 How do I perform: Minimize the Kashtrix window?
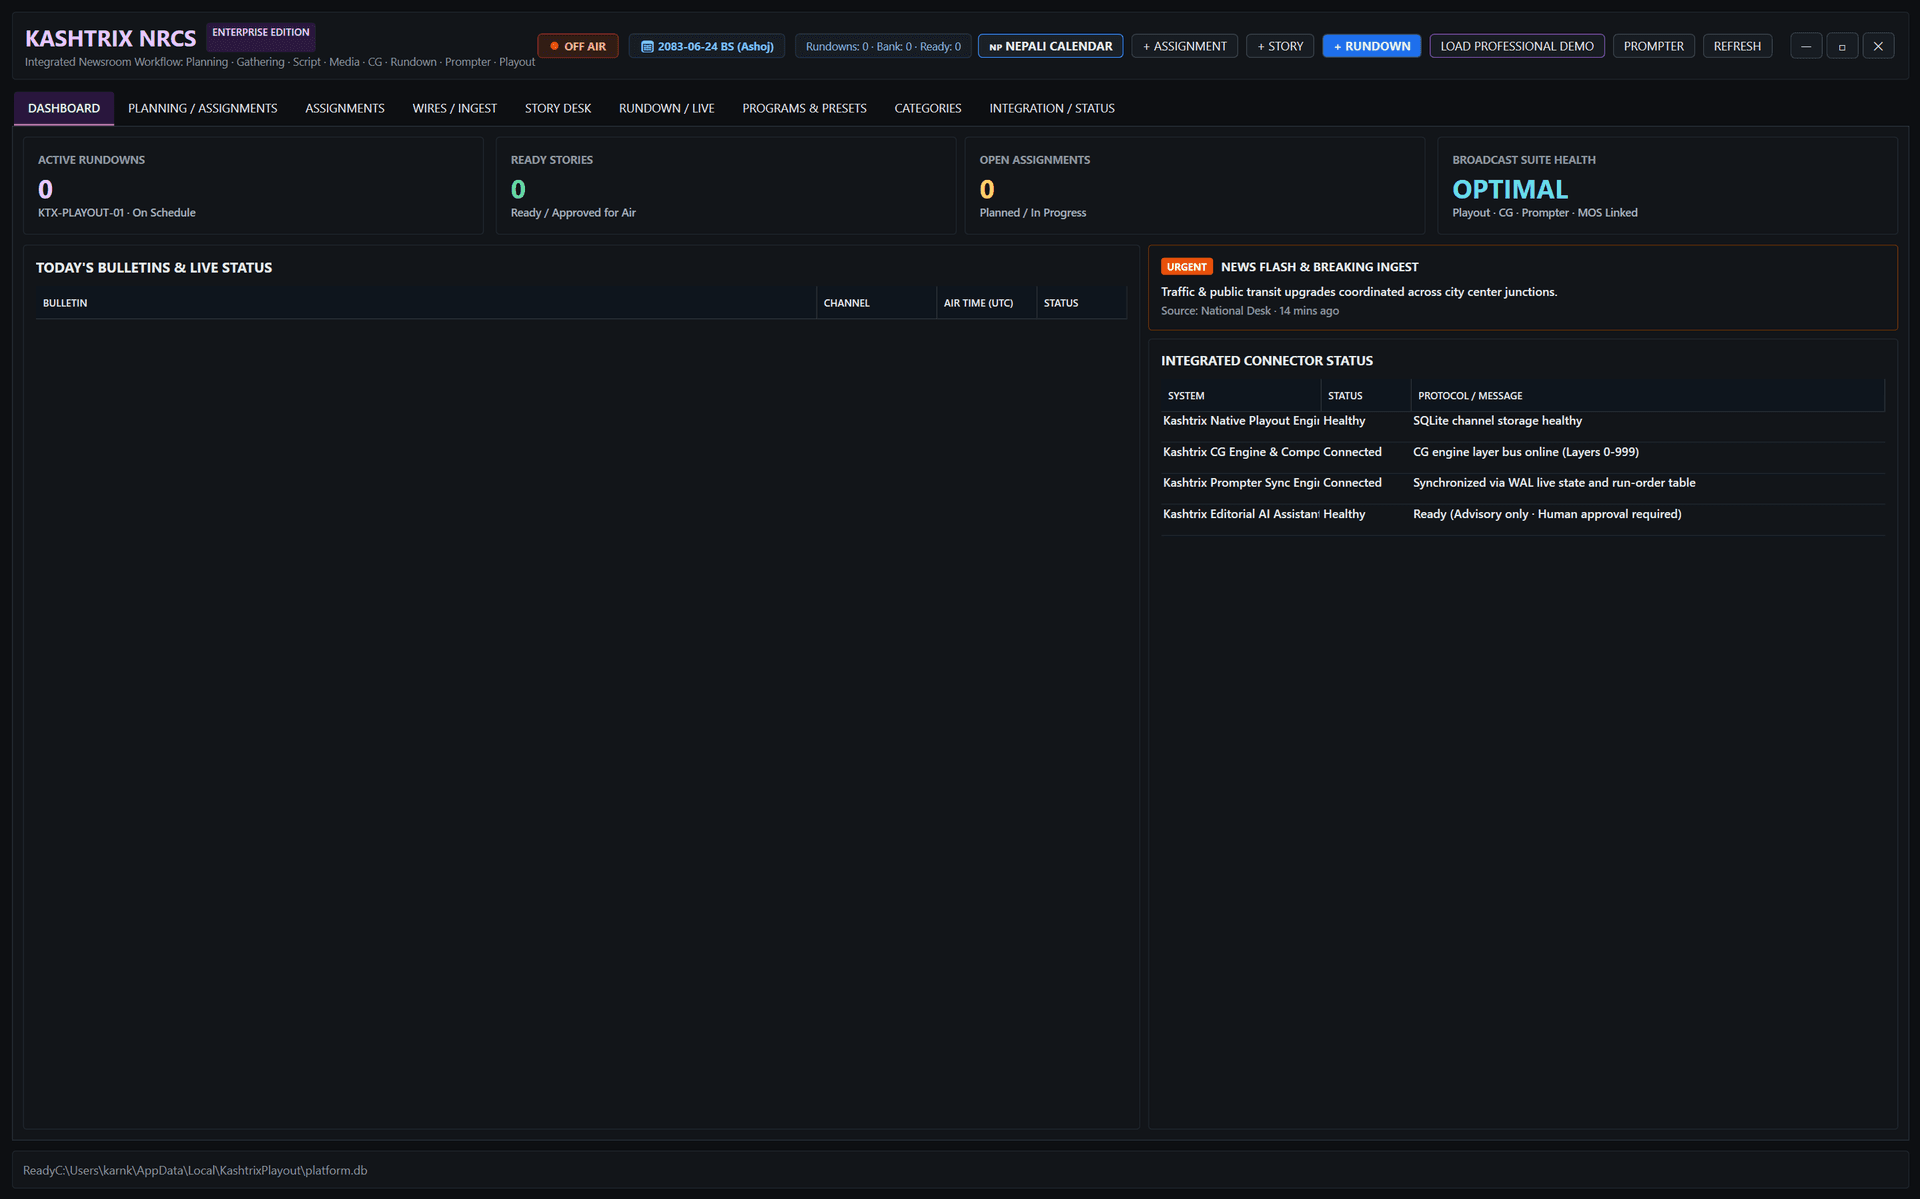click(1806, 46)
